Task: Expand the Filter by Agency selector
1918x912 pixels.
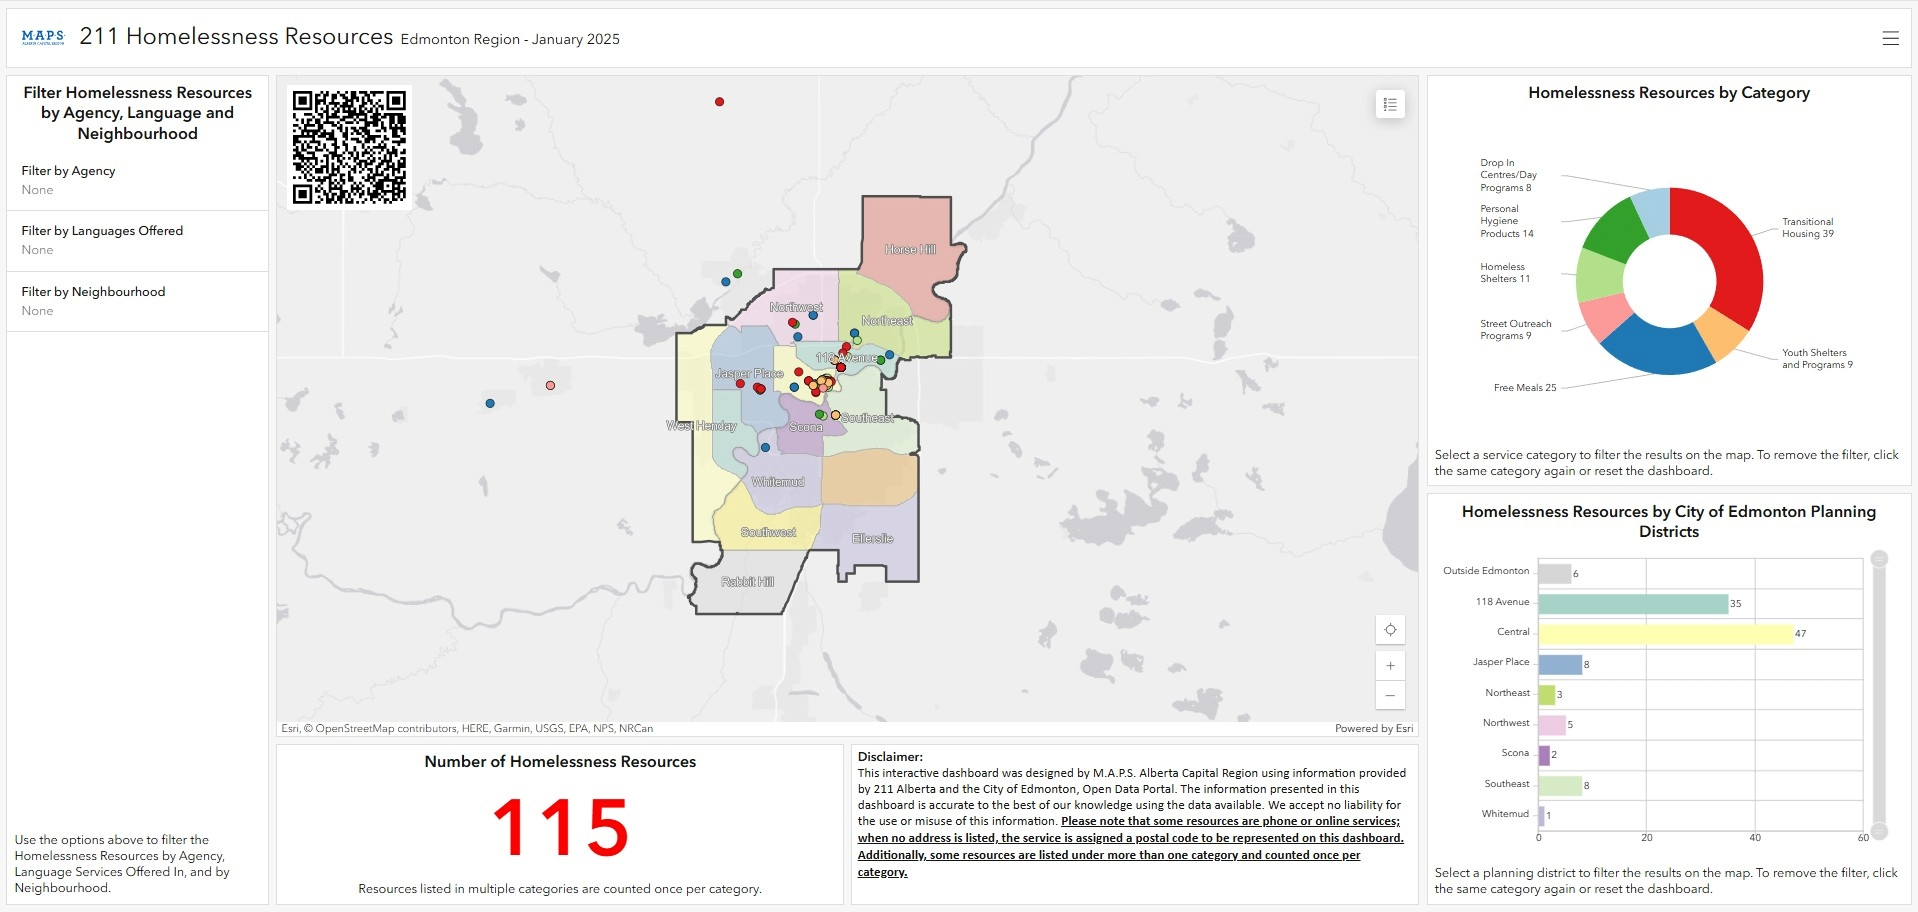Action: coord(138,180)
